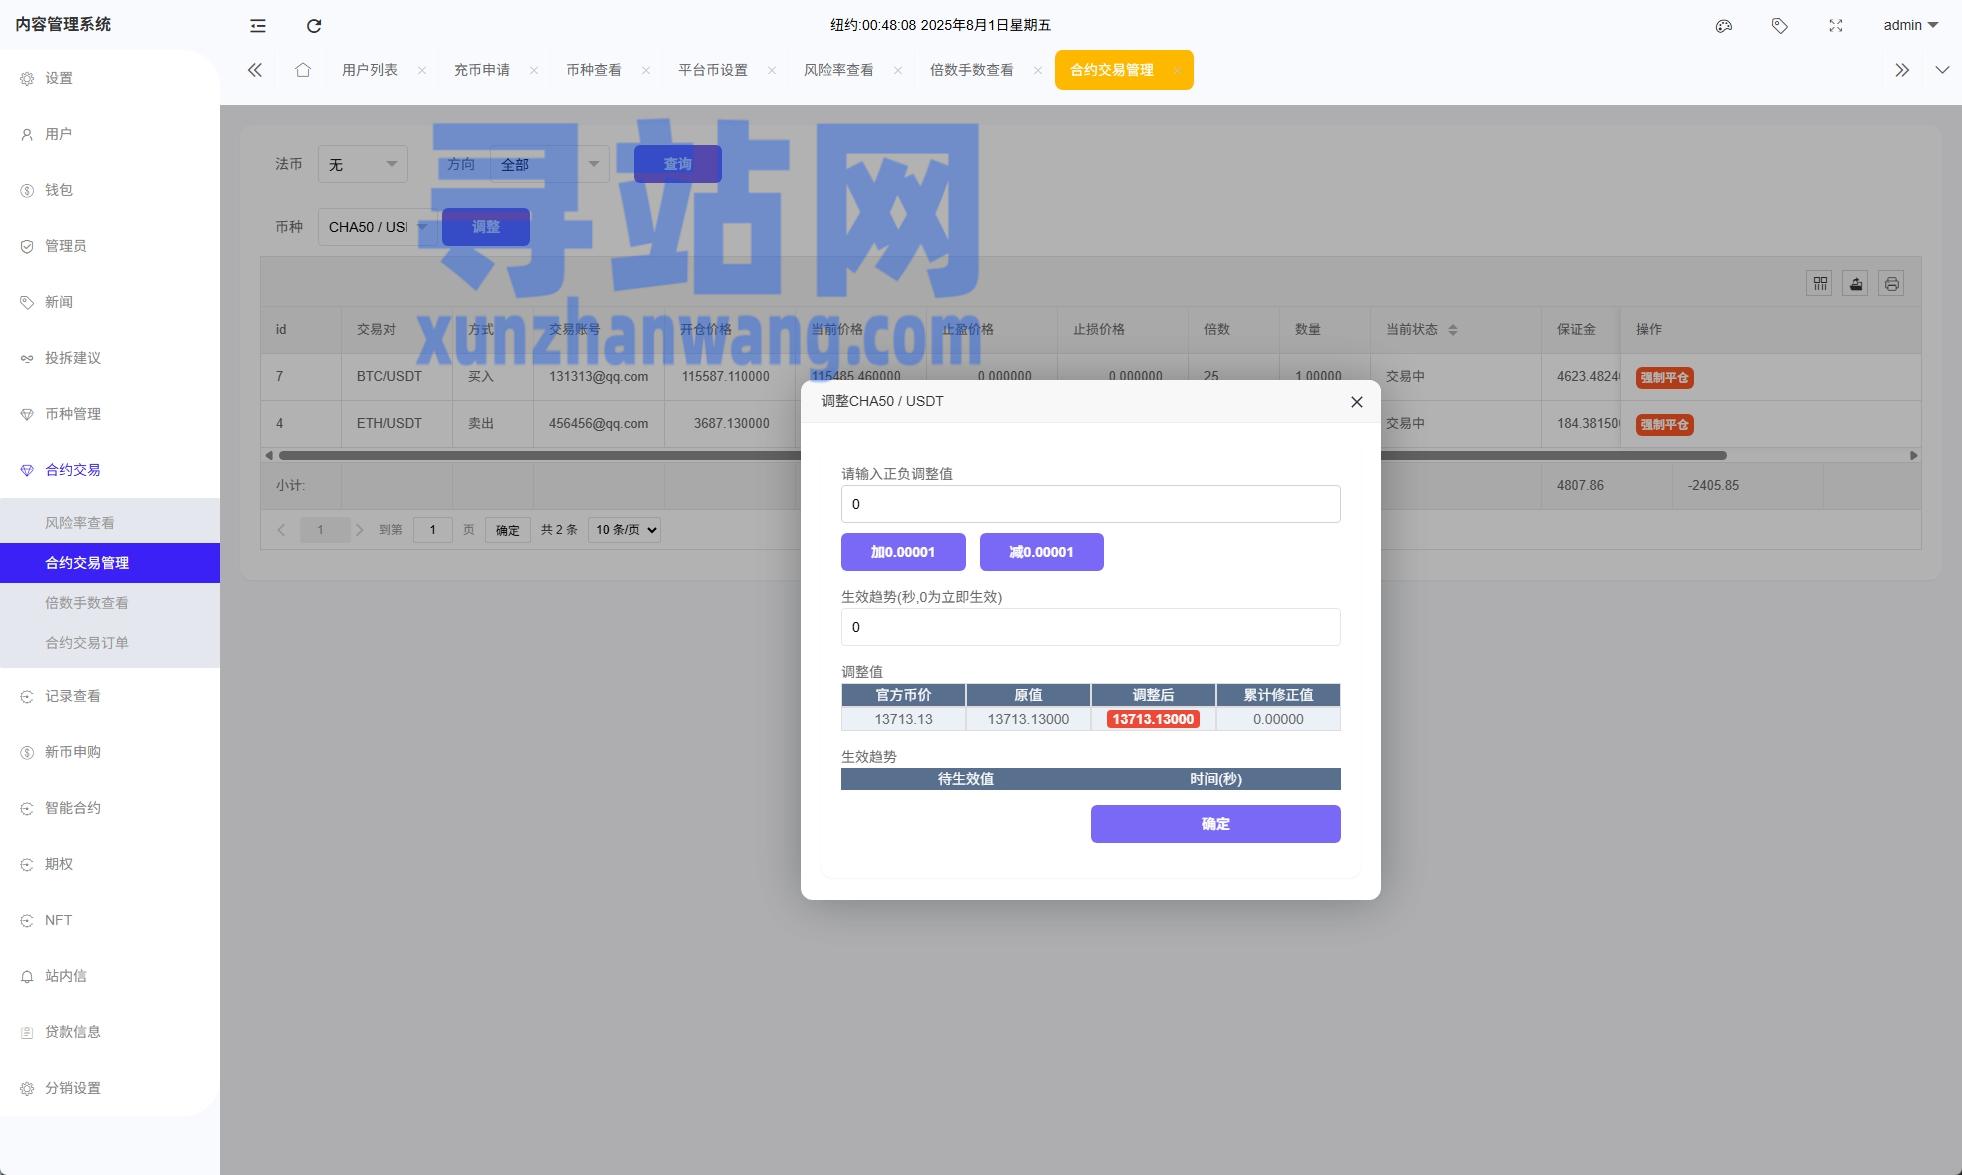The width and height of the screenshot is (1962, 1175).
Task: Open the 法币 dropdown set to 无
Action: click(361, 163)
